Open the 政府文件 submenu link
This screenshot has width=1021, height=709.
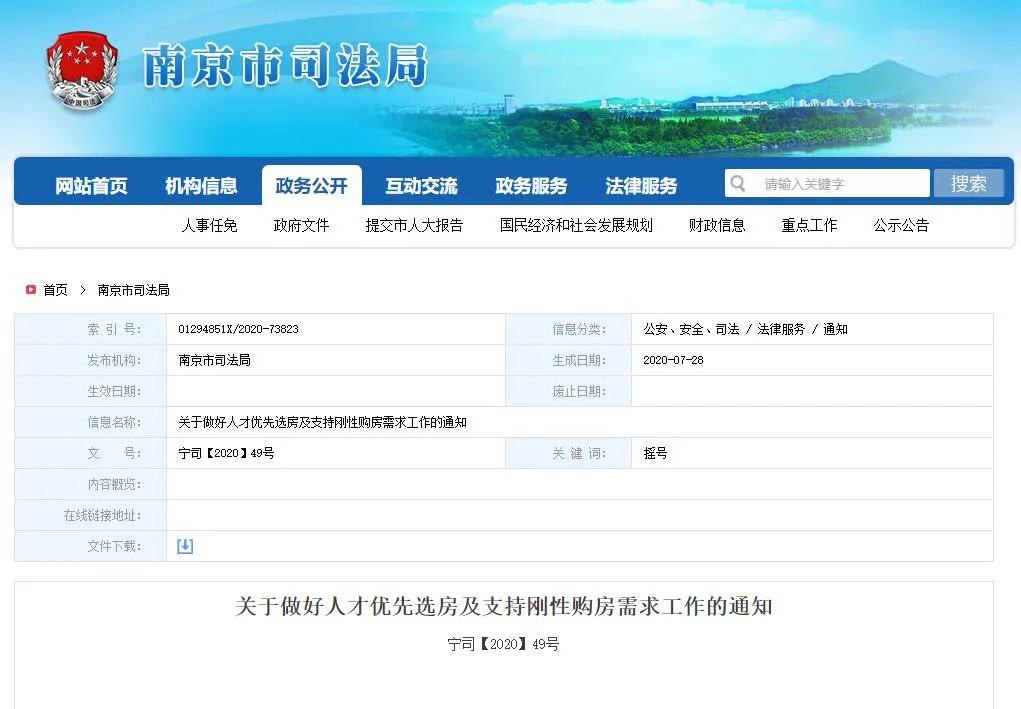[x=301, y=226]
